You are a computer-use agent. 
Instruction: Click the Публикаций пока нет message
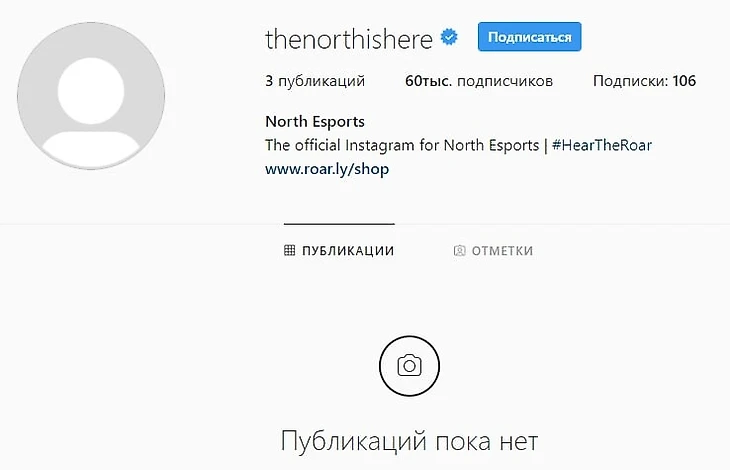click(409, 441)
